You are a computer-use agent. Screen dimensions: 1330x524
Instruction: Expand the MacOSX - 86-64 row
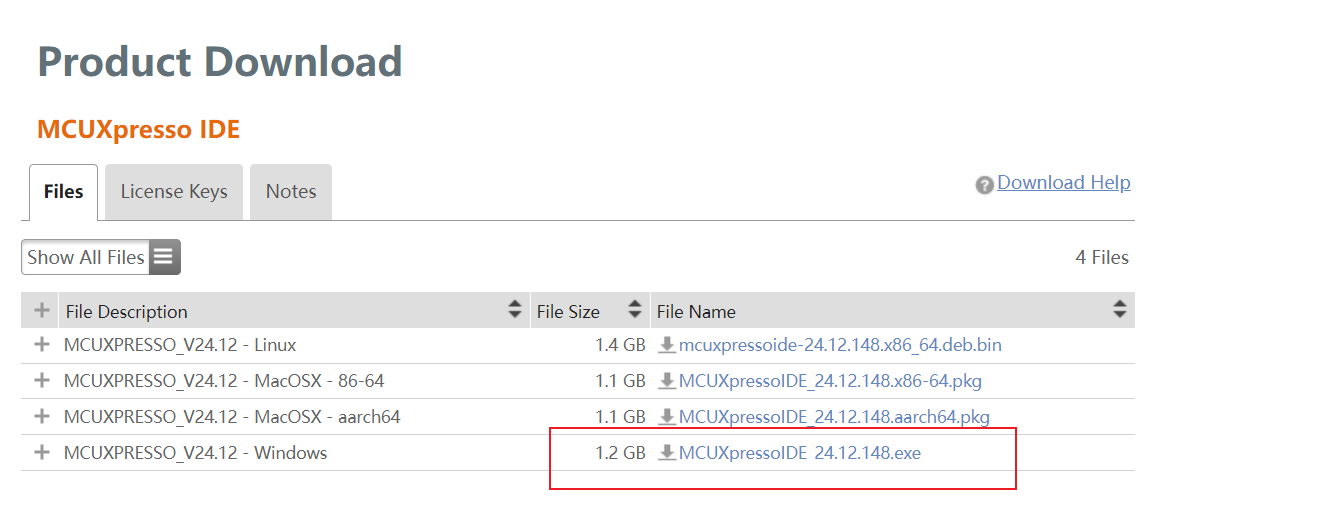click(x=42, y=381)
